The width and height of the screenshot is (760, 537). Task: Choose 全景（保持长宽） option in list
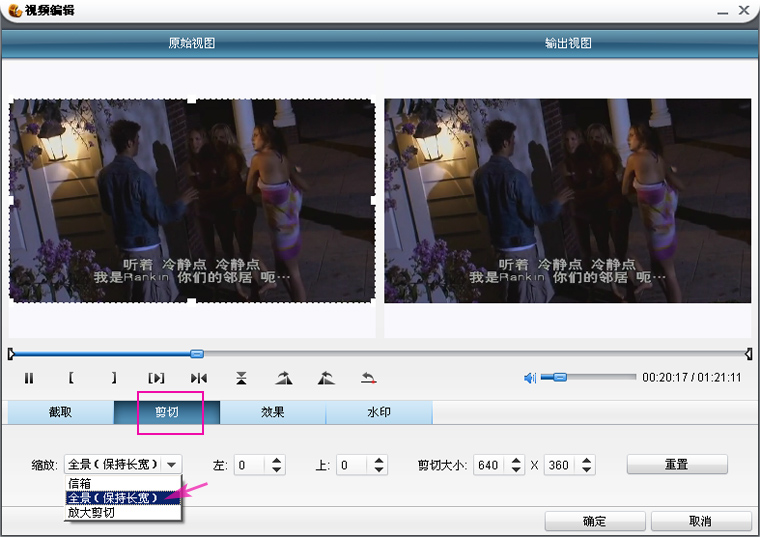point(123,498)
